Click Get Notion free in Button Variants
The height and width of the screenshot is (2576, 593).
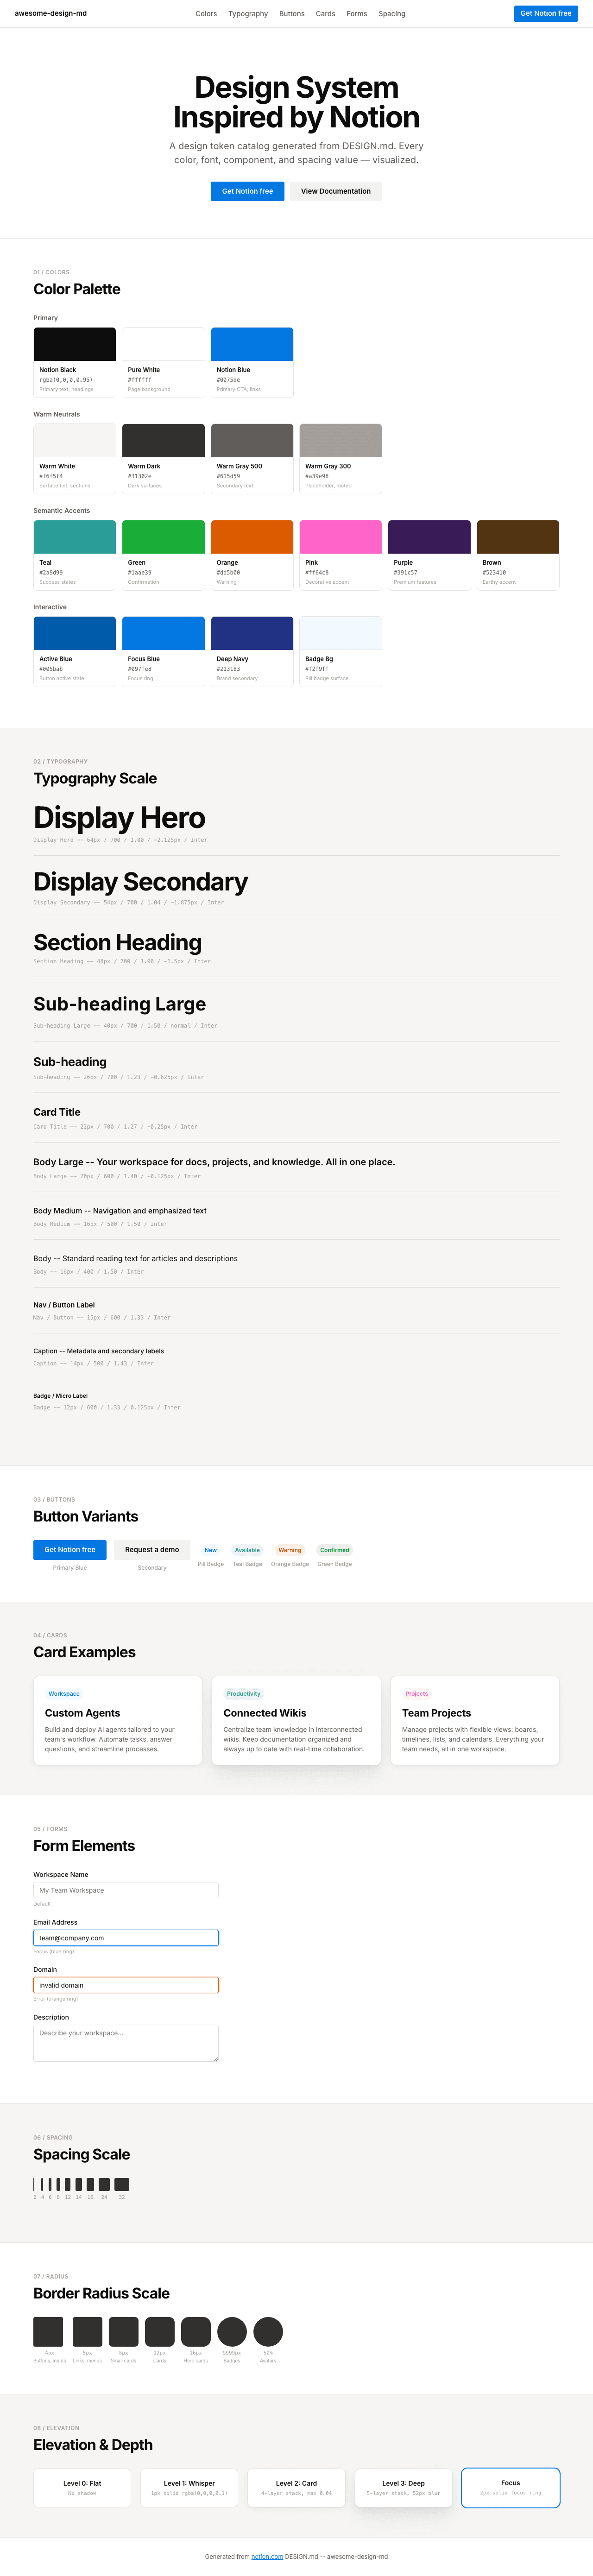(x=70, y=1549)
